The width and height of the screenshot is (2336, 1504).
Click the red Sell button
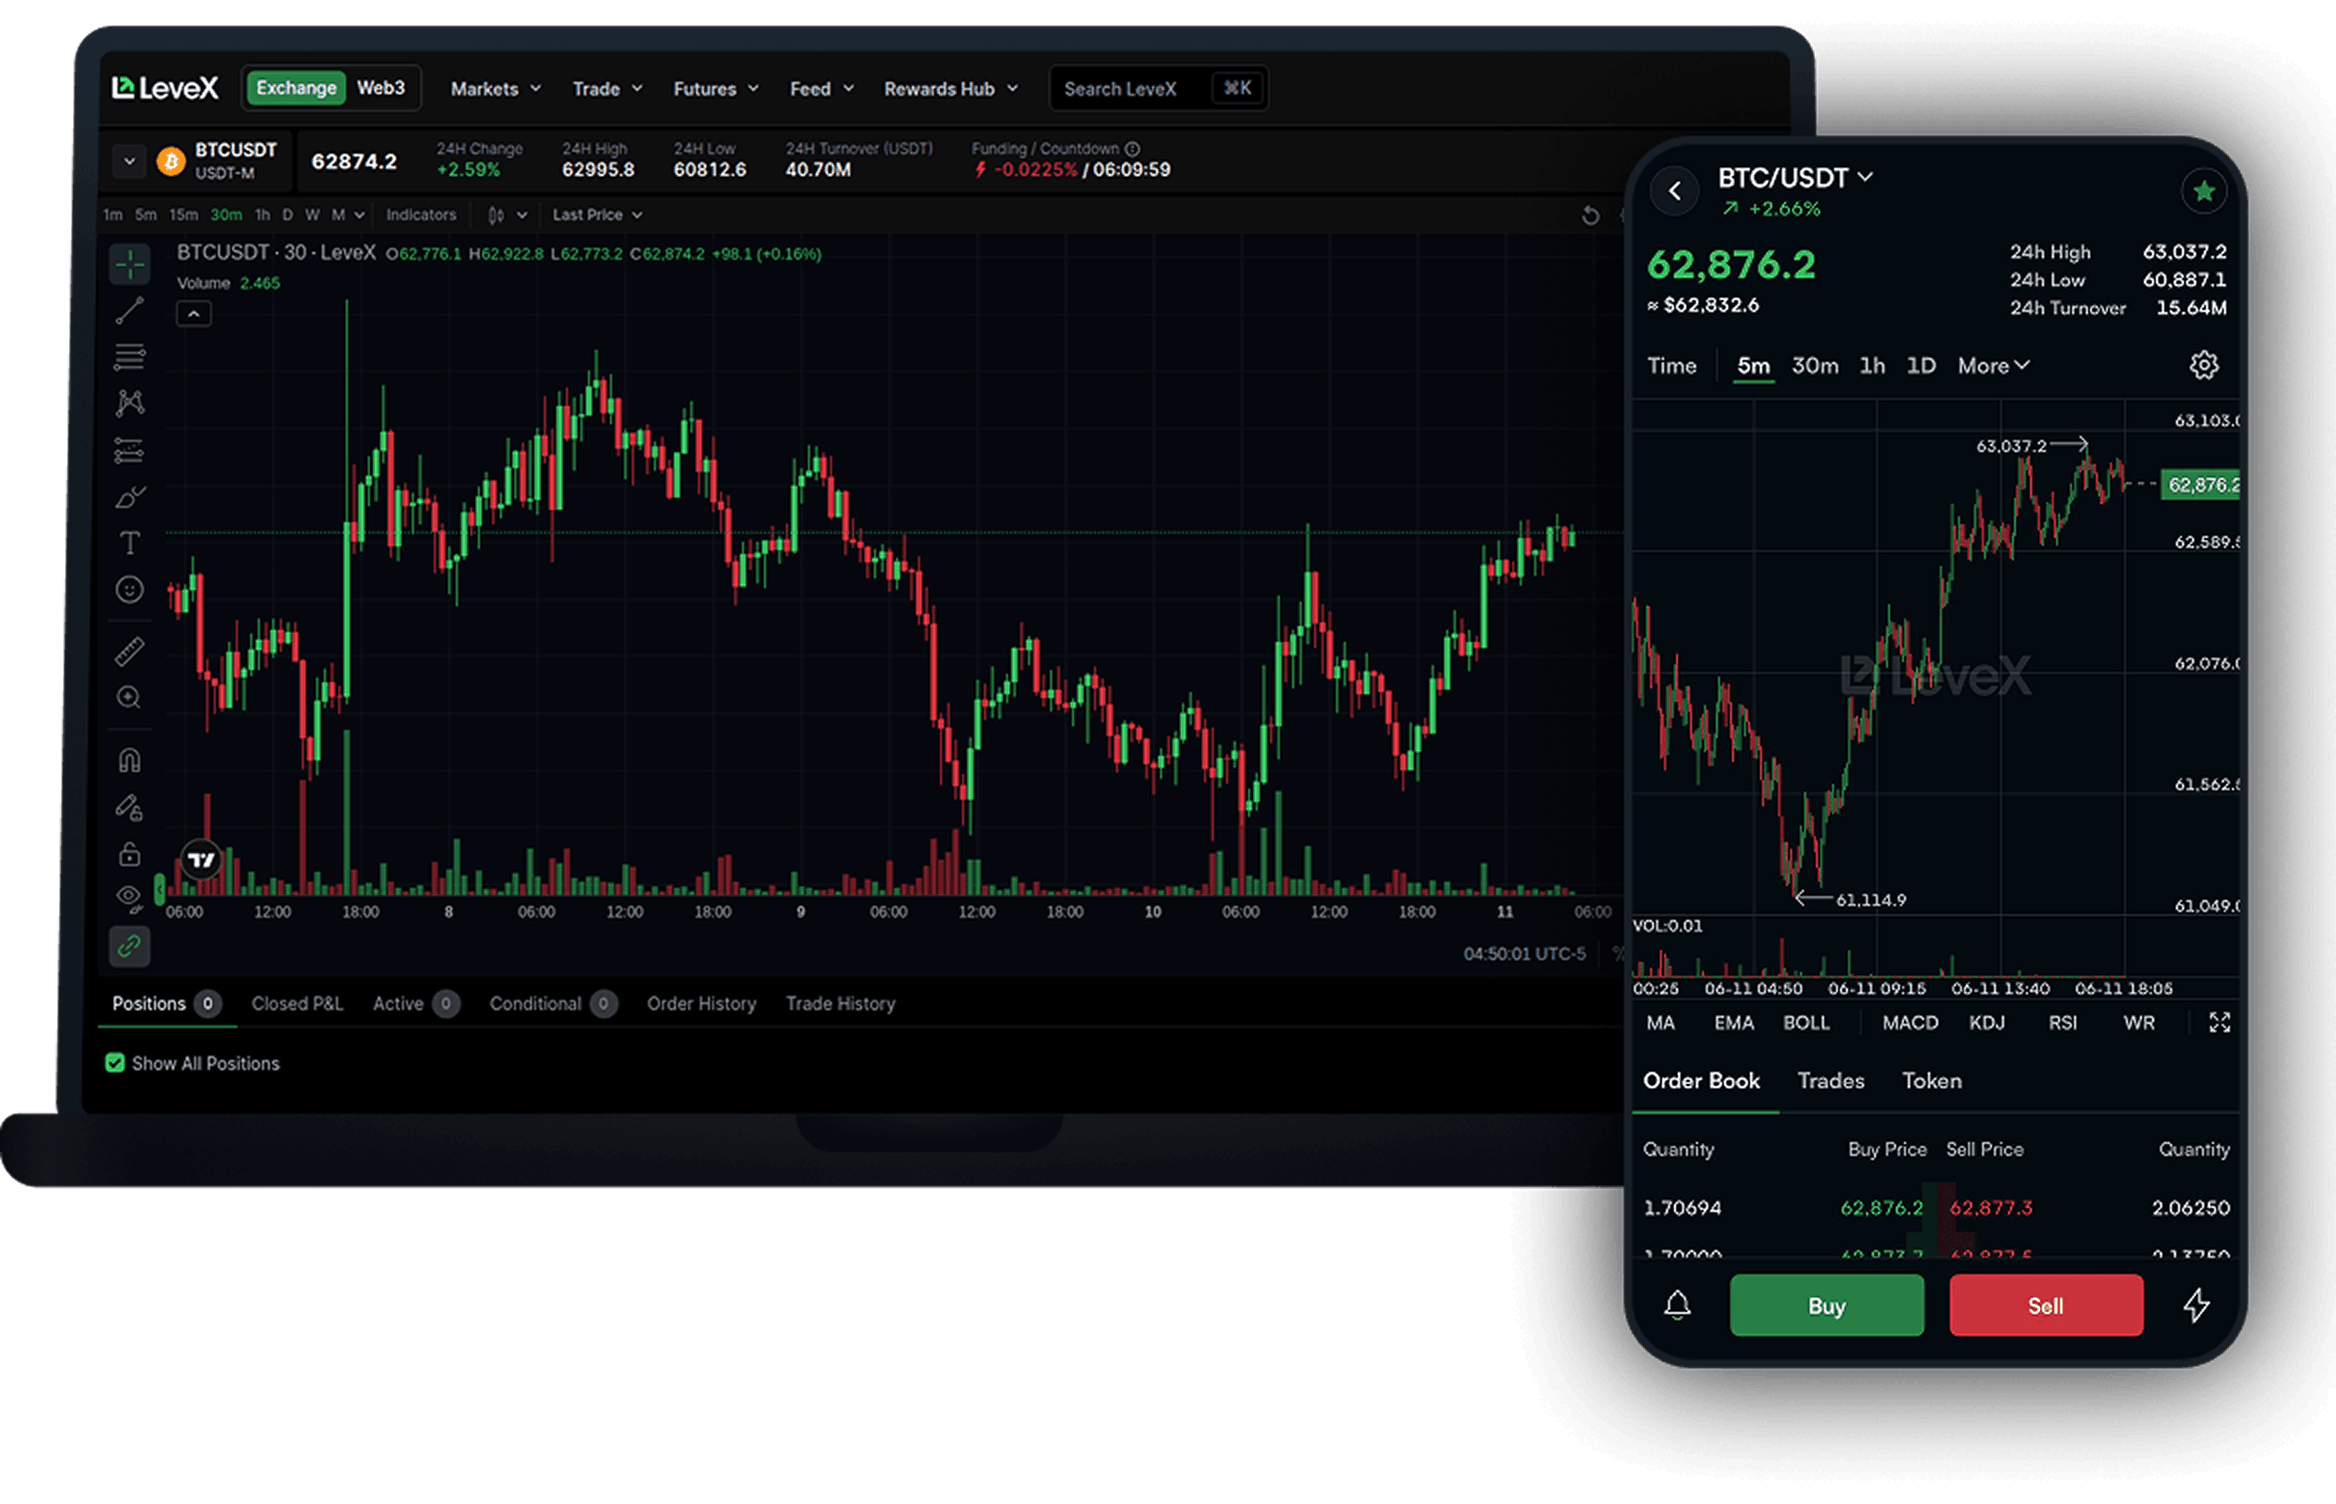(2045, 1305)
